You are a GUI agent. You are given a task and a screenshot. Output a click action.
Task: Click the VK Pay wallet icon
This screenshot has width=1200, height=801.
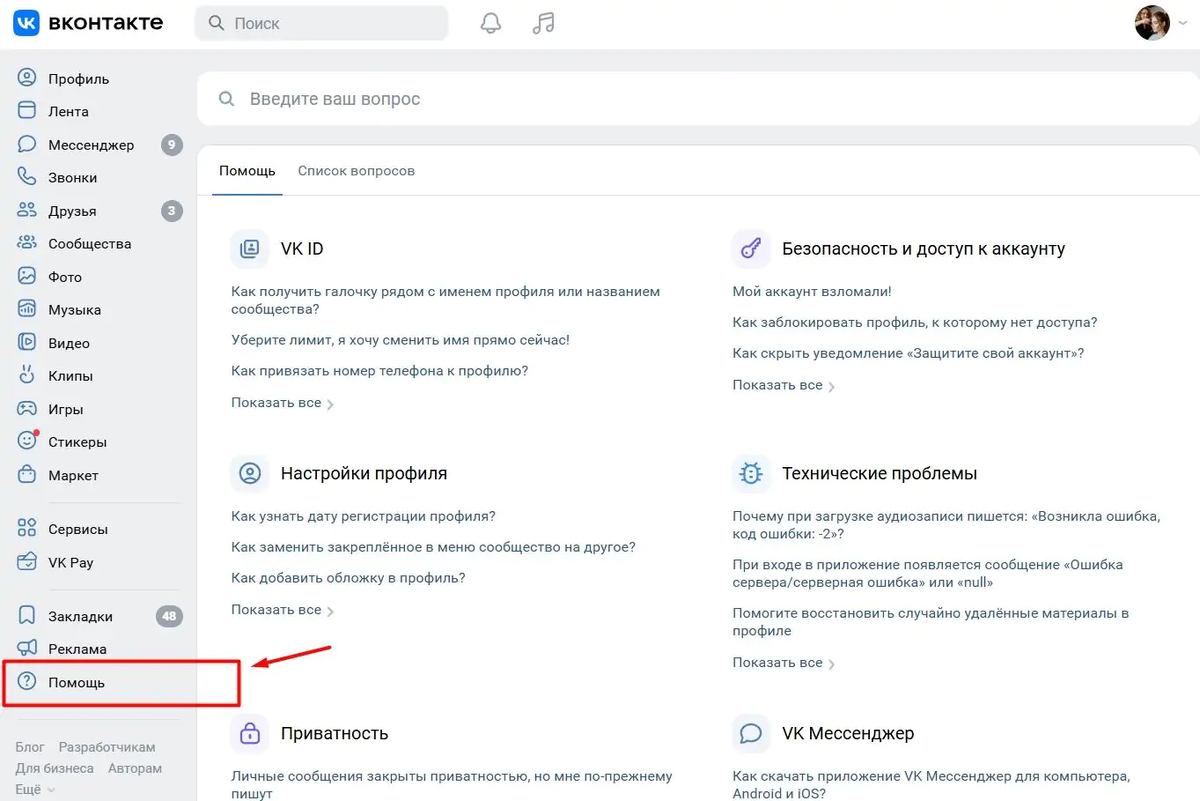tap(27, 562)
